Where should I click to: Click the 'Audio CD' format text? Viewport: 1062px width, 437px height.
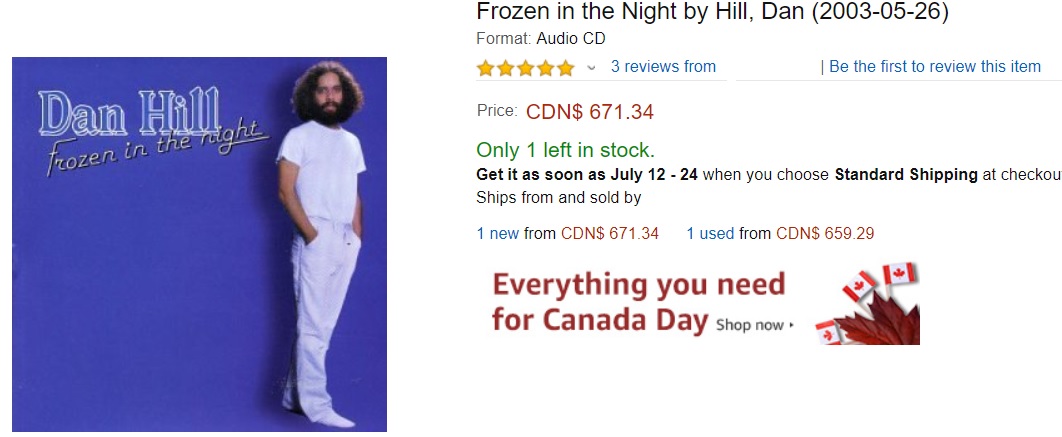click(x=571, y=39)
